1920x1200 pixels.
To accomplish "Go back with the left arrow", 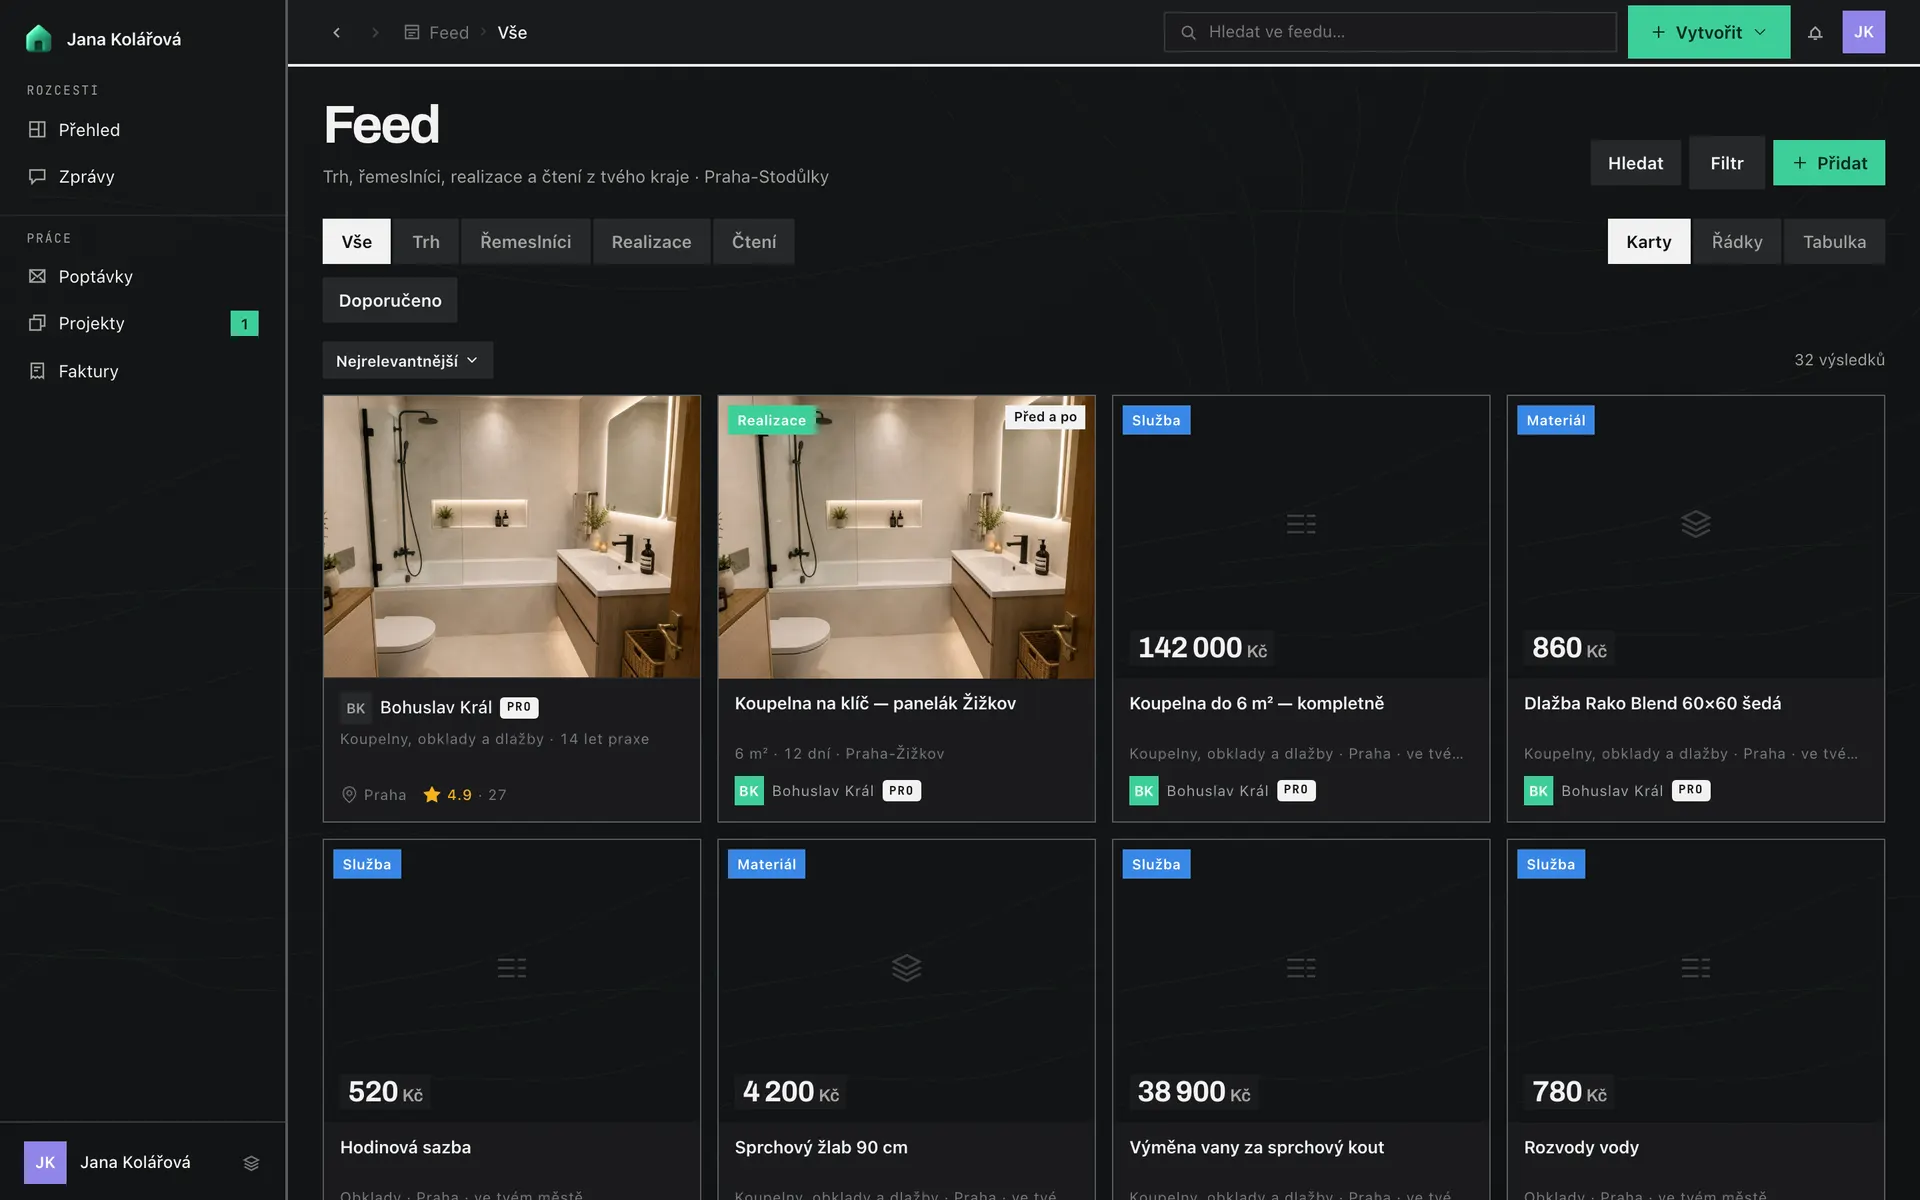I will (x=337, y=32).
